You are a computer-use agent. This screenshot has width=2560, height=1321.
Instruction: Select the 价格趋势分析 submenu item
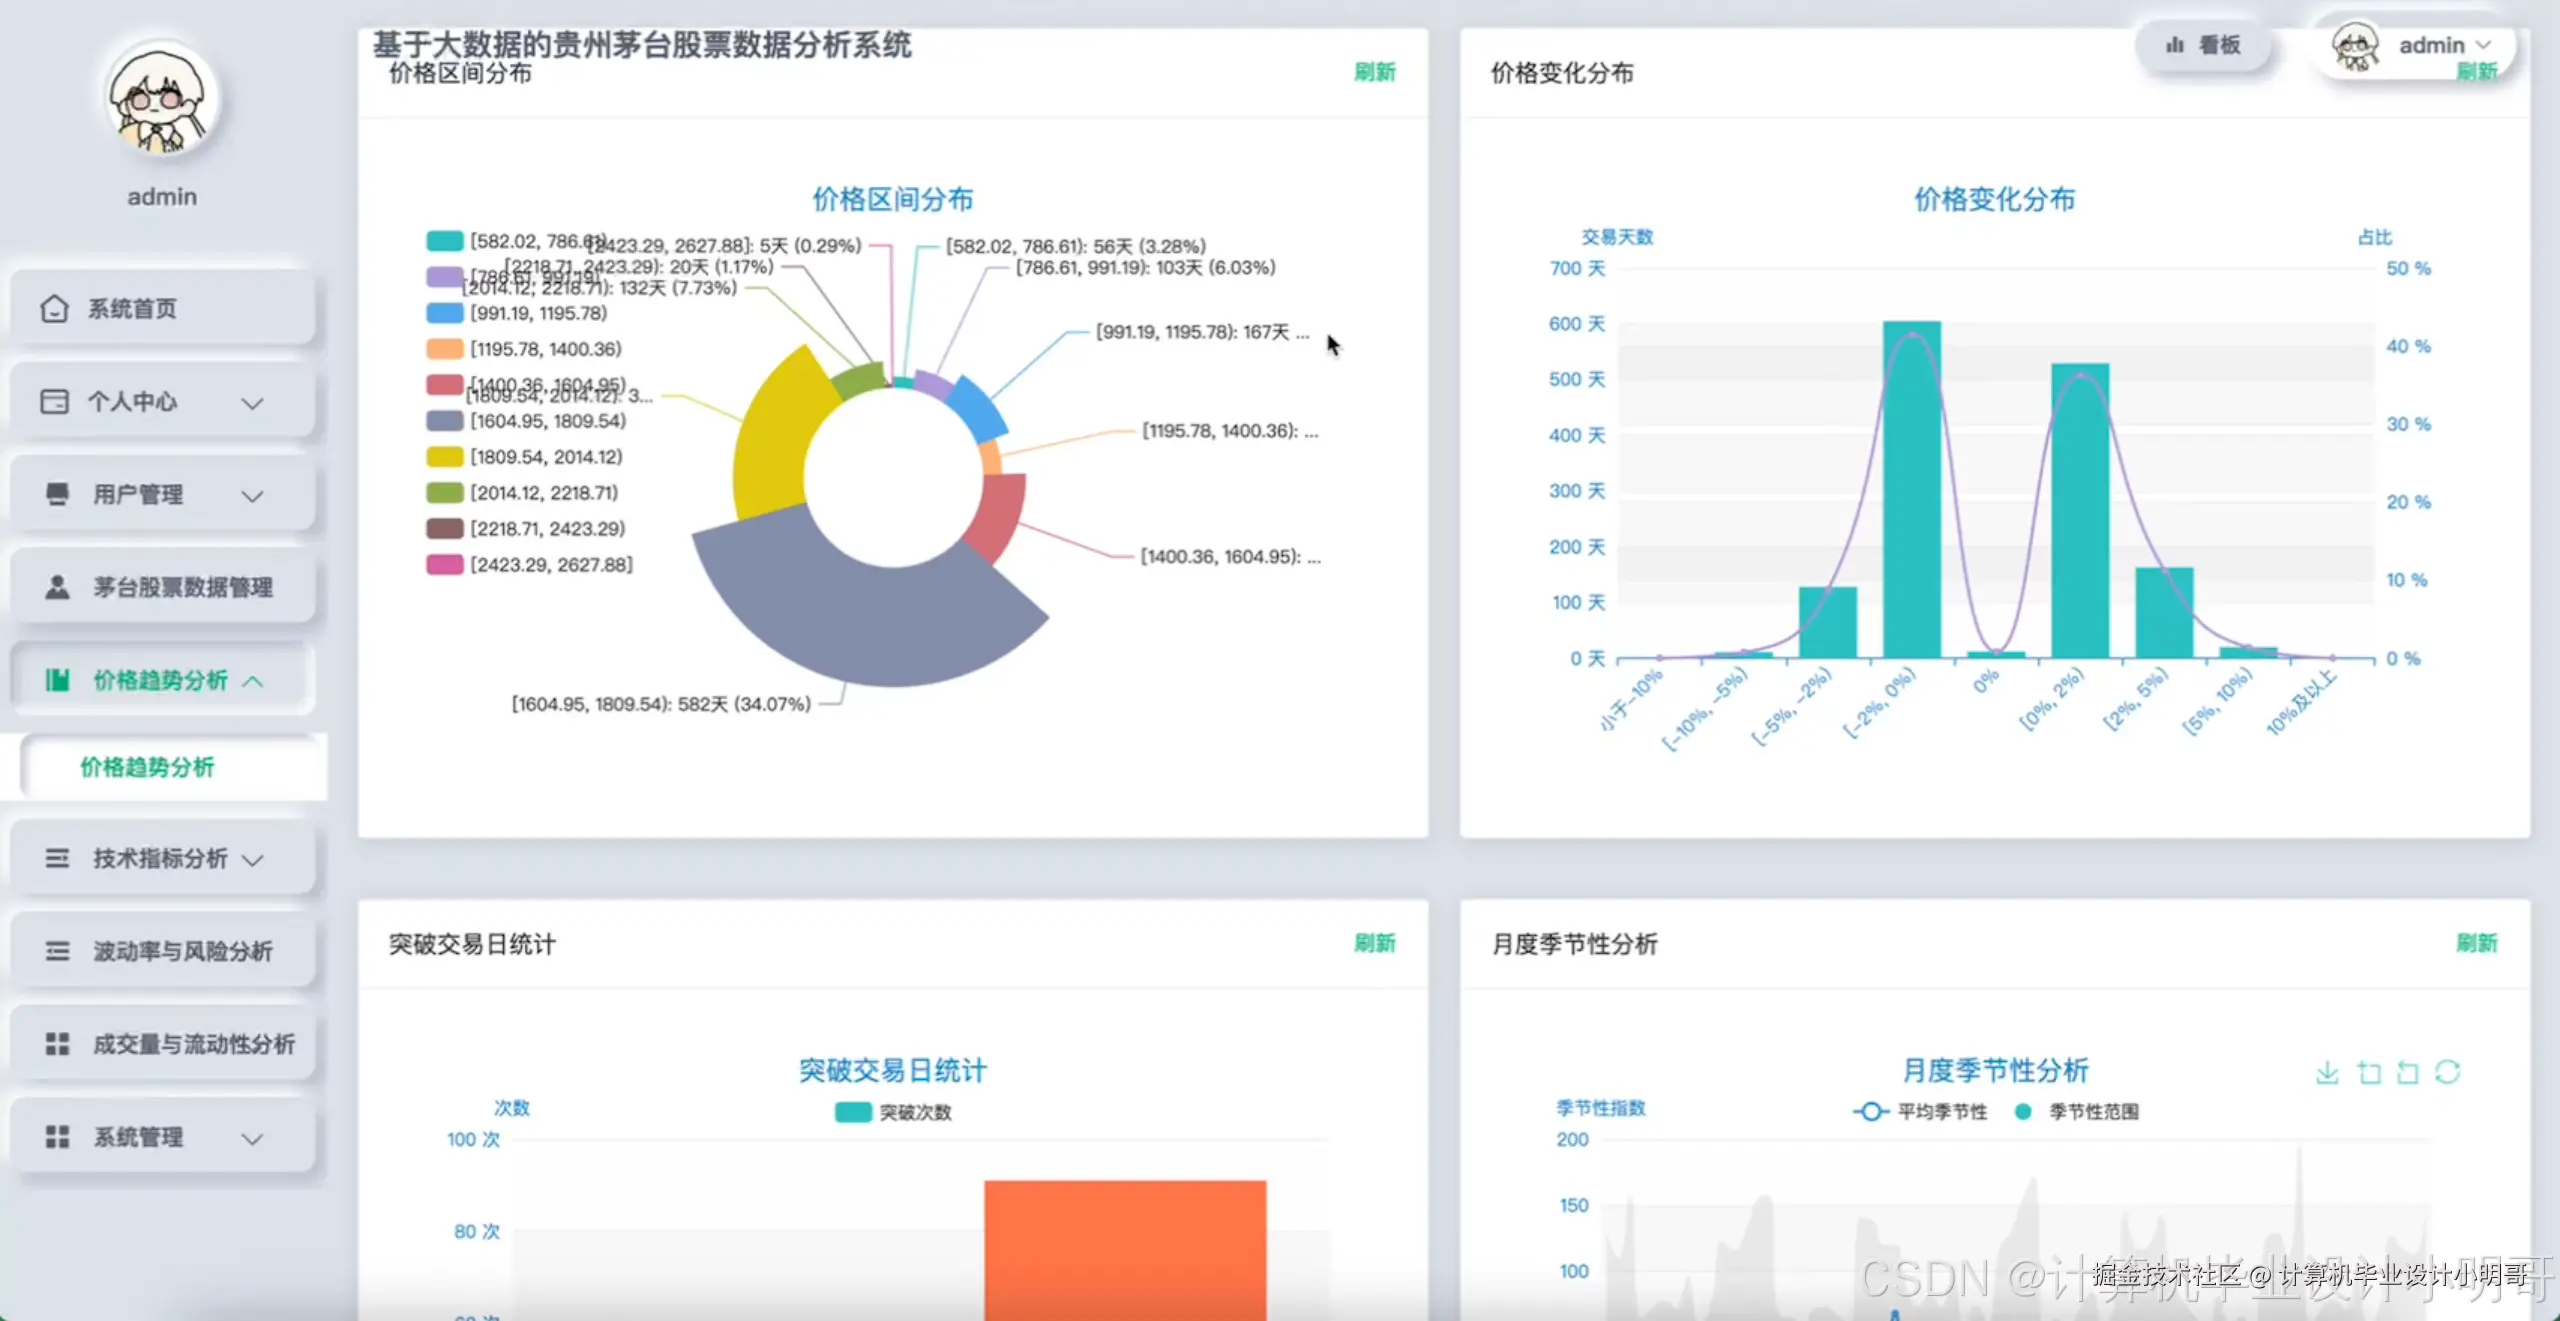tap(147, 767)
